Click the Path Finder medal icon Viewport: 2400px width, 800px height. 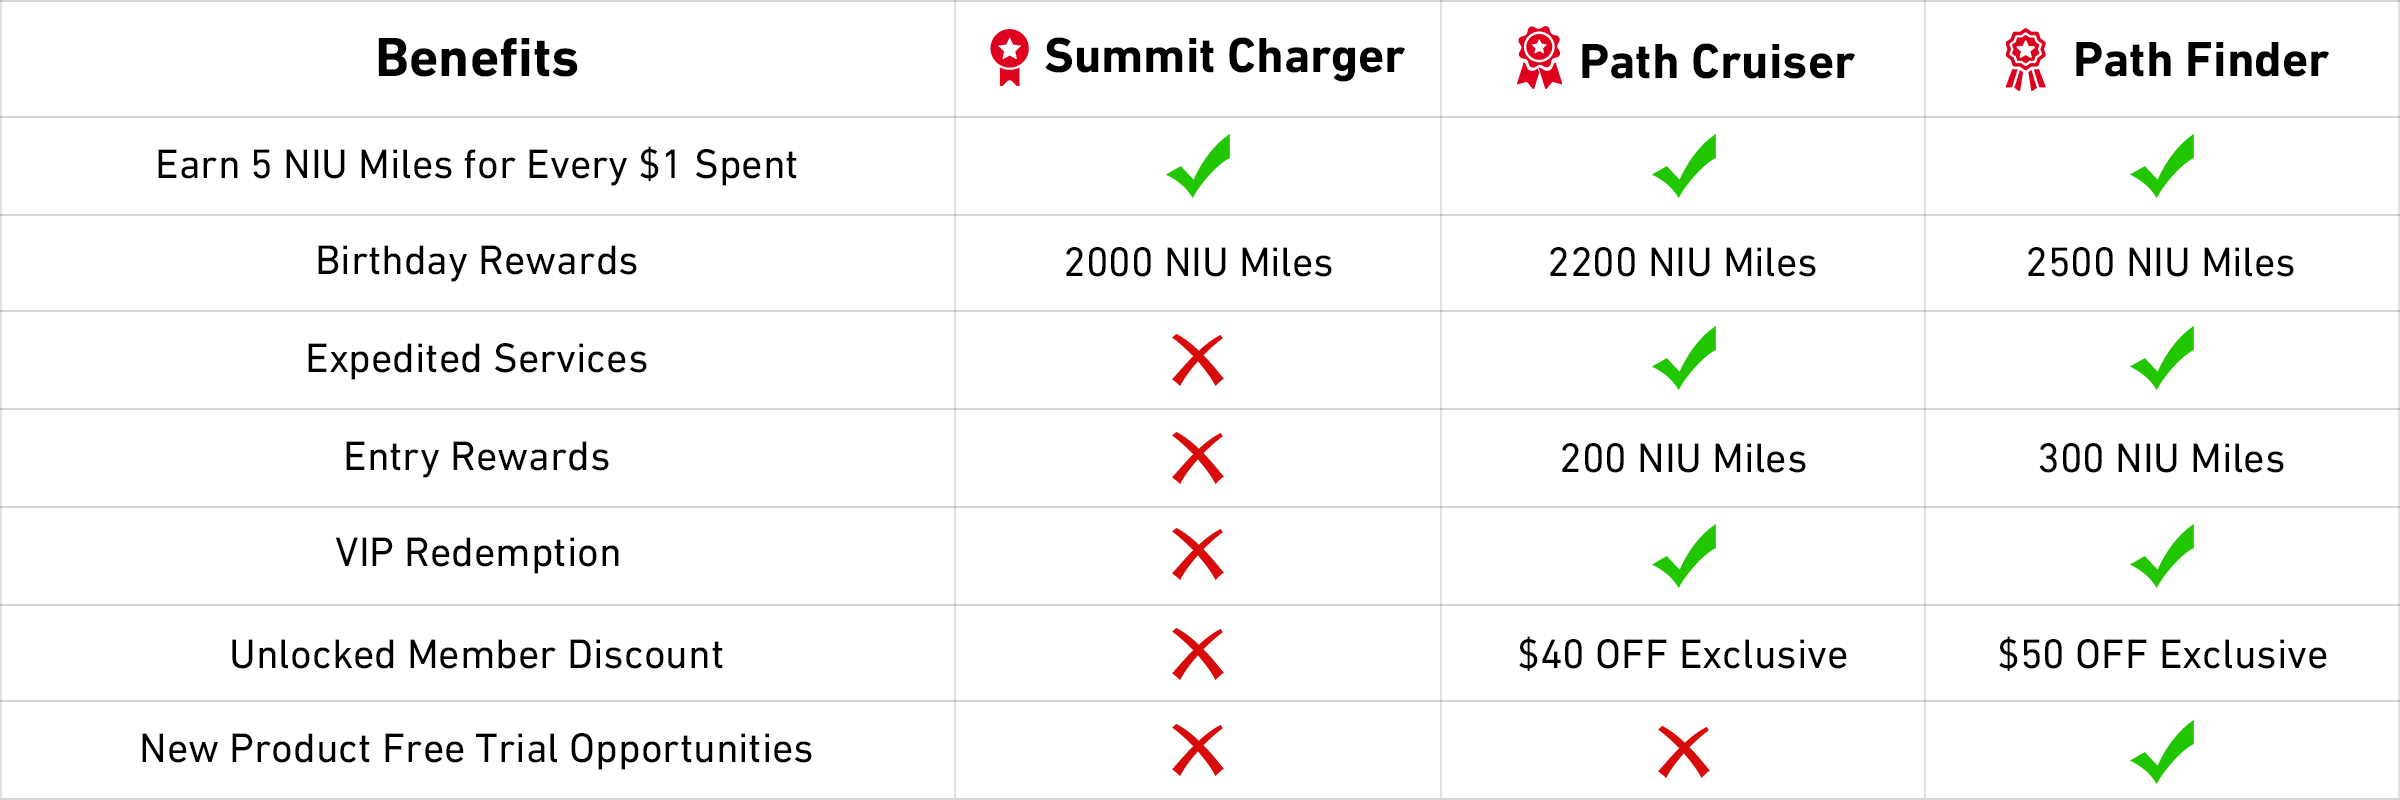pos(2025,60)
